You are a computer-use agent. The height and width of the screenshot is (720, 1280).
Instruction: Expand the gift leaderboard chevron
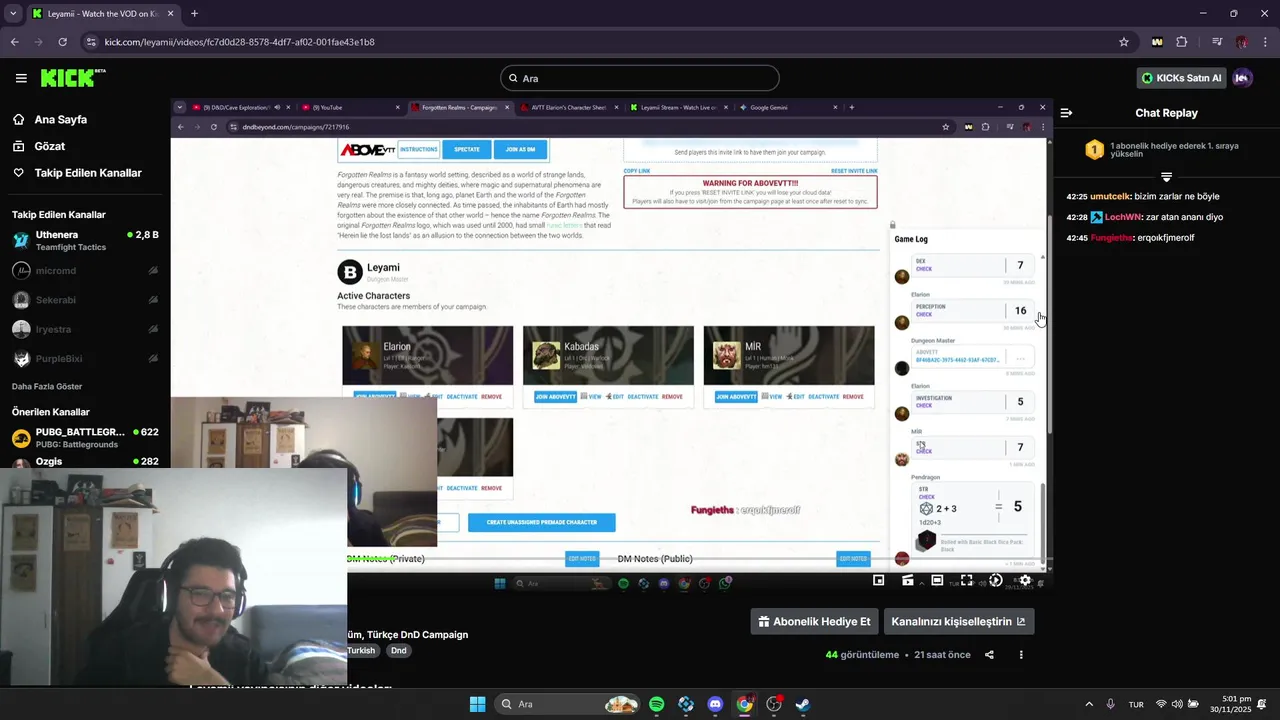pos(1166,177)
